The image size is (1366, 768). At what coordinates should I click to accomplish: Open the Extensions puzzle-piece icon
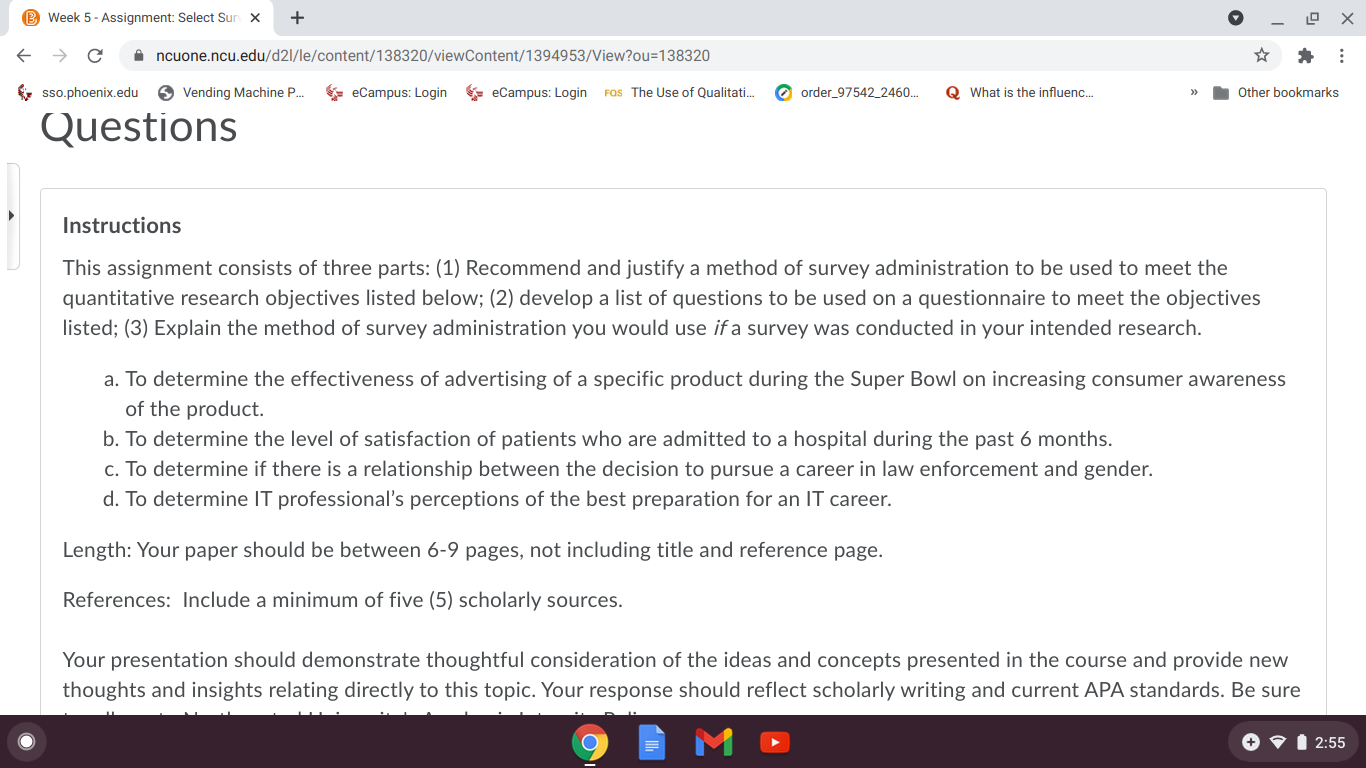point(1305,55)
